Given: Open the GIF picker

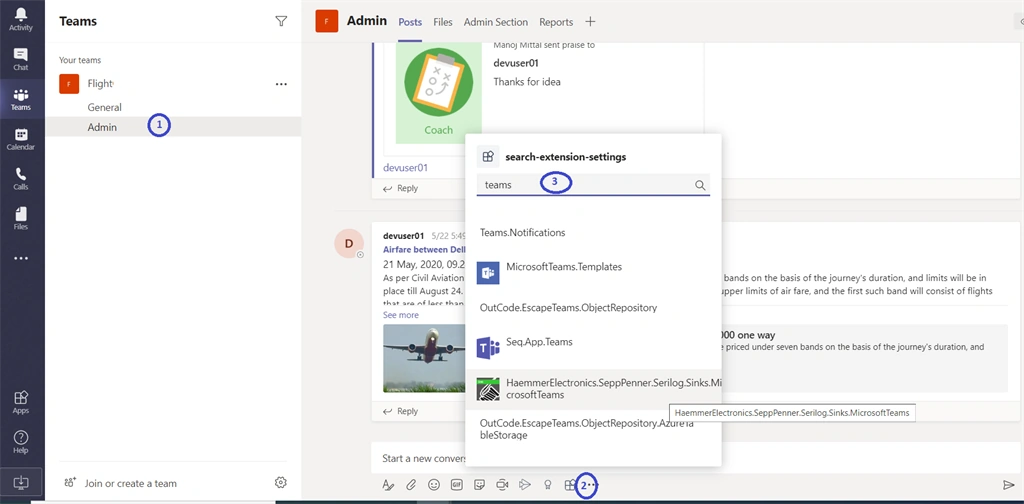Looking at the screenshot, I should click(x=456, y=484).
